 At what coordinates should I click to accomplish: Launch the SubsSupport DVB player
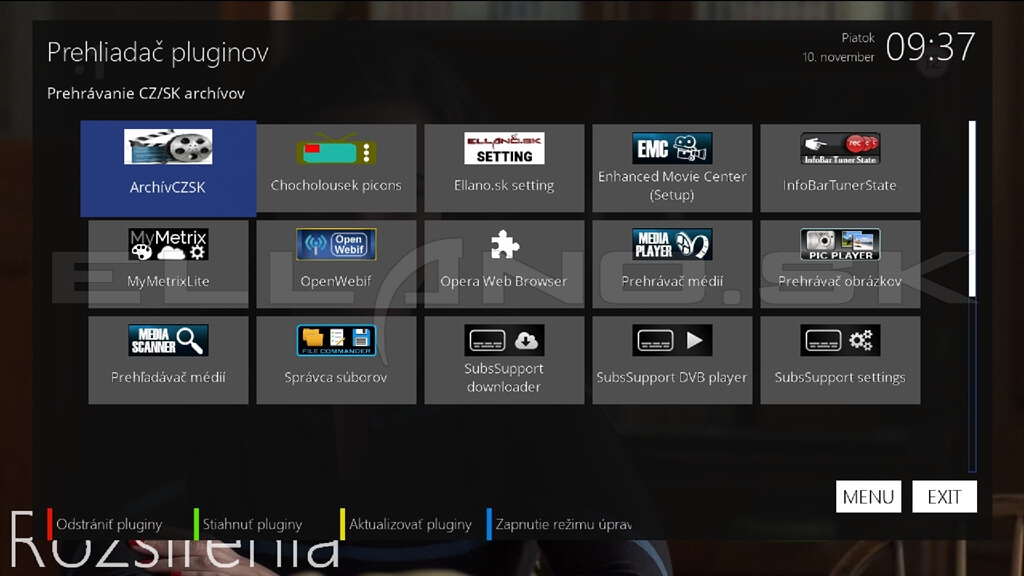point(672,360)
